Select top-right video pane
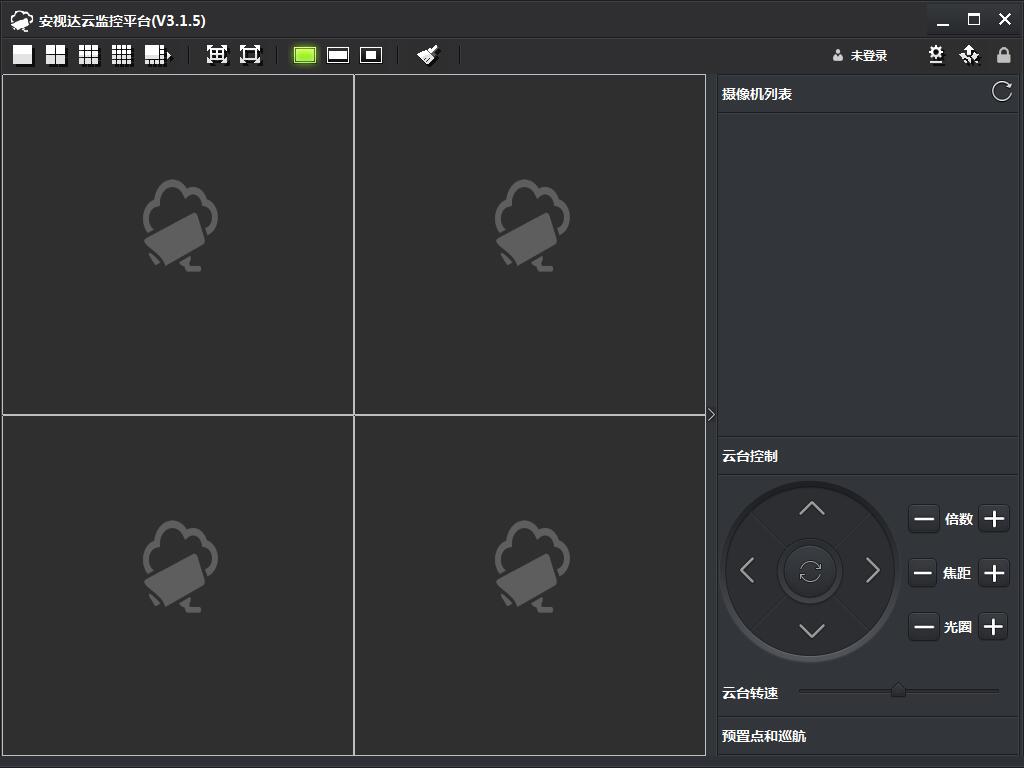Viewport: 1024px width, 768px height. pyautogui.click(x=530, y=244)
